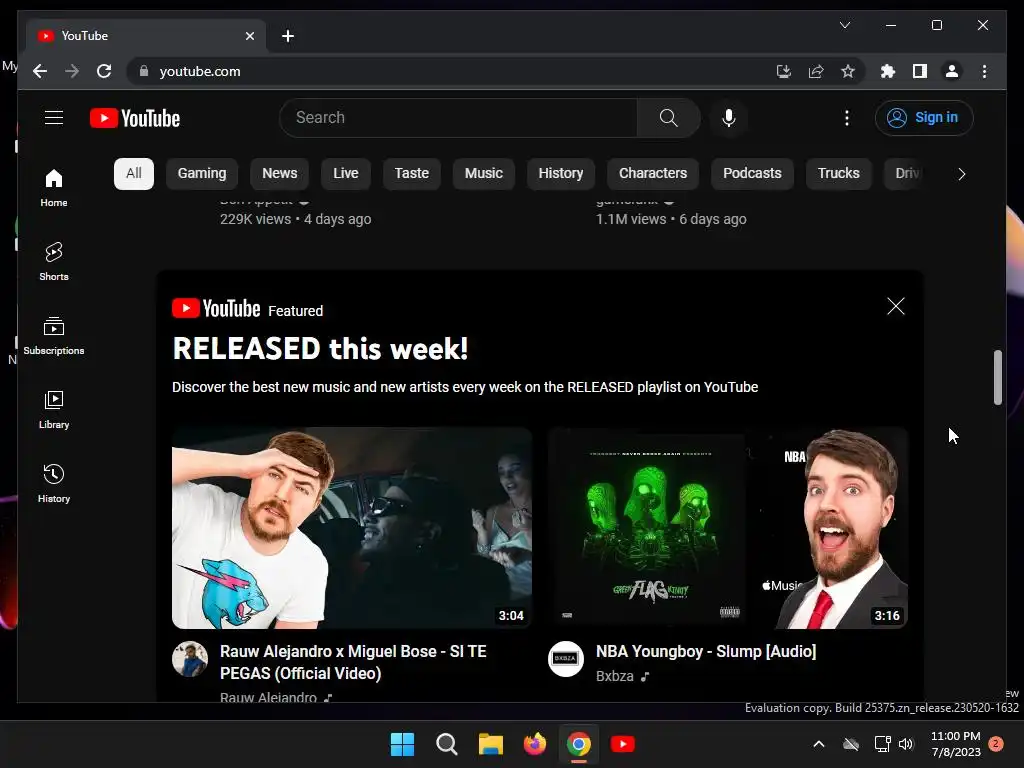This screenshot has width=1024, height=768.
Task: Click the share page icon in address bar
Action: 816,71
